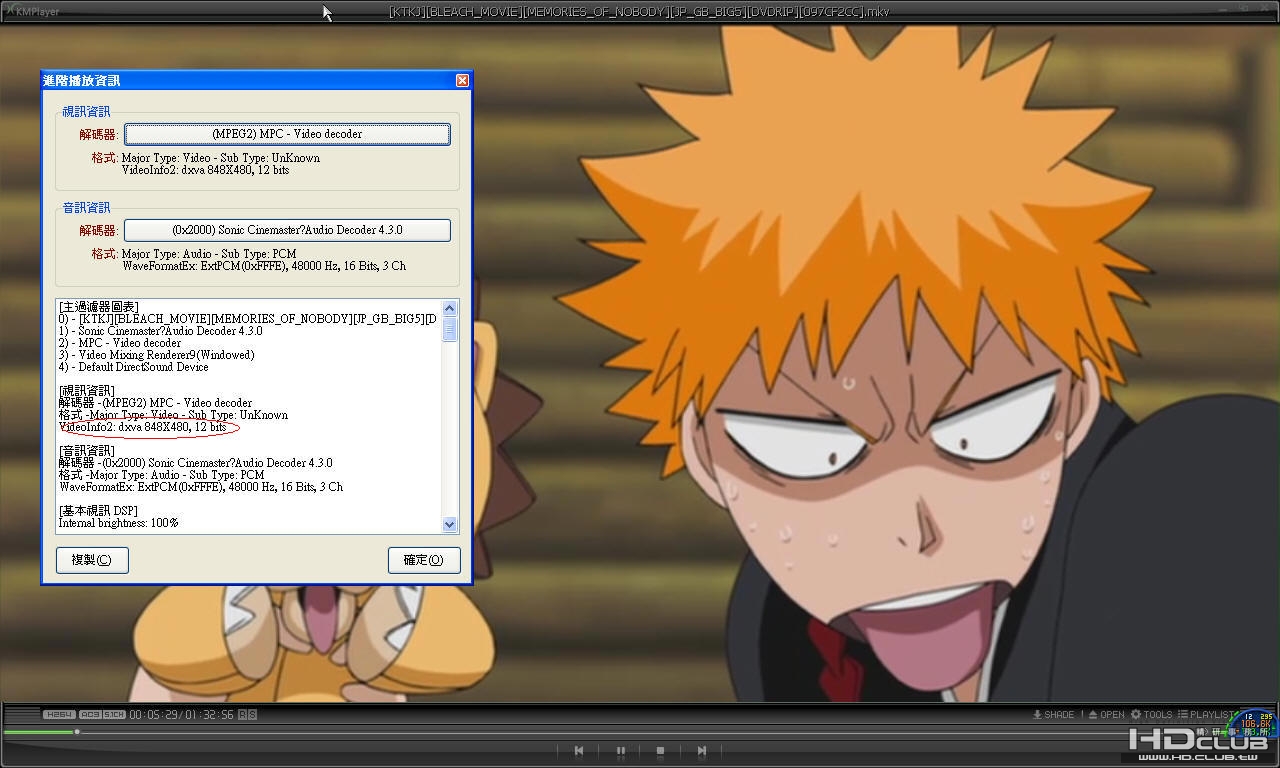Select '1) - Sonic Cinemaster?Audio Decoder 4.3.0' line
Image resolution: width=1280 pixels, height=768 pixels.
pyautogui.click(x=161, y=331)
